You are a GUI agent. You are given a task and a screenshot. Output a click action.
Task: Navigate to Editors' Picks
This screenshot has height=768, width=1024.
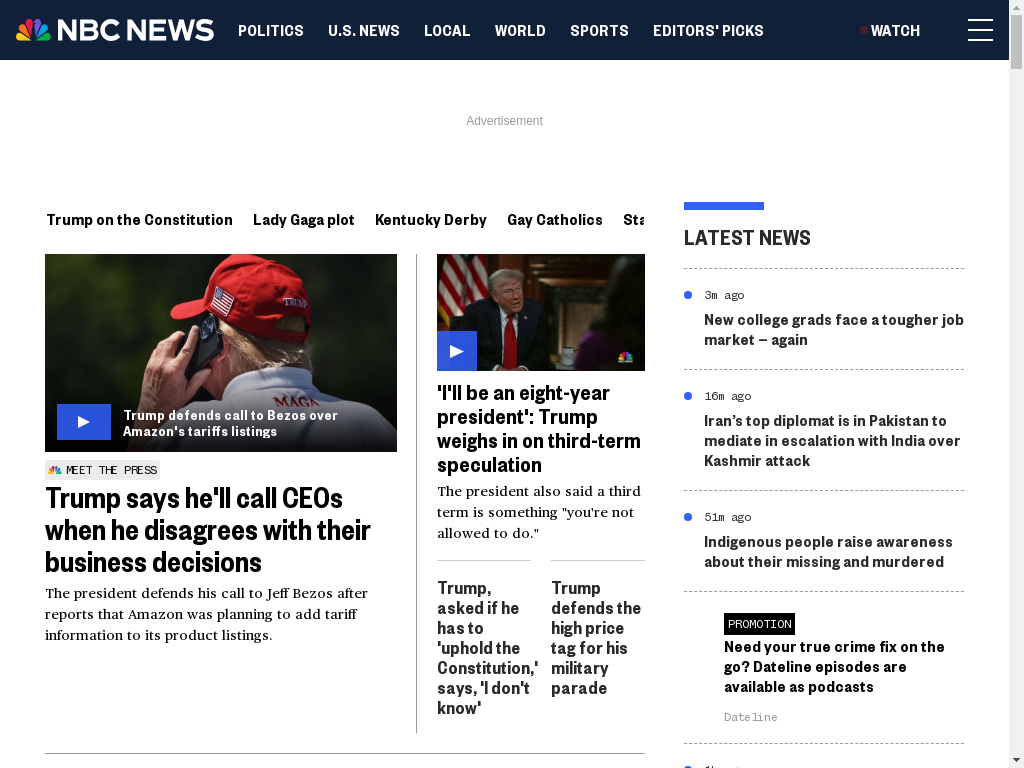coord(708,31)
